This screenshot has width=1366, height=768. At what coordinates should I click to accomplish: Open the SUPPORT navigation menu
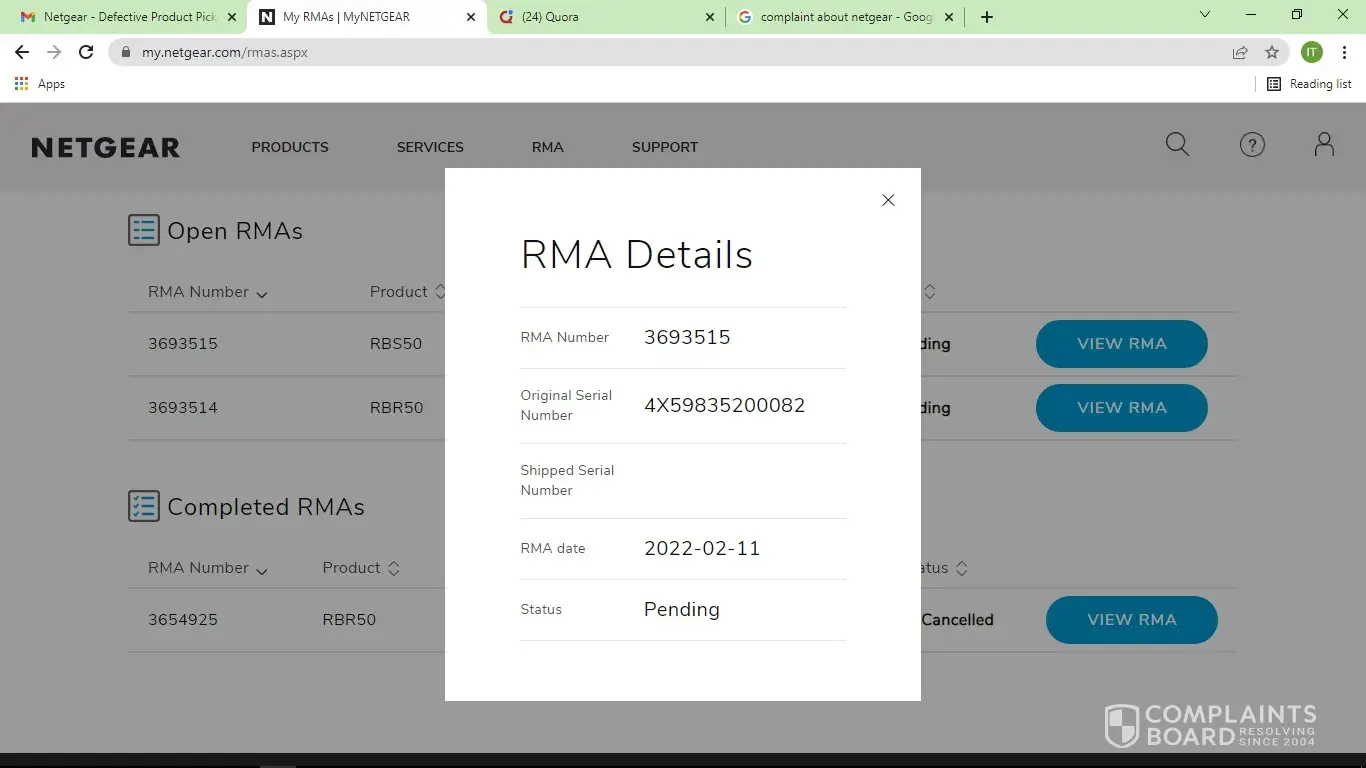click(x=664, y=147)
